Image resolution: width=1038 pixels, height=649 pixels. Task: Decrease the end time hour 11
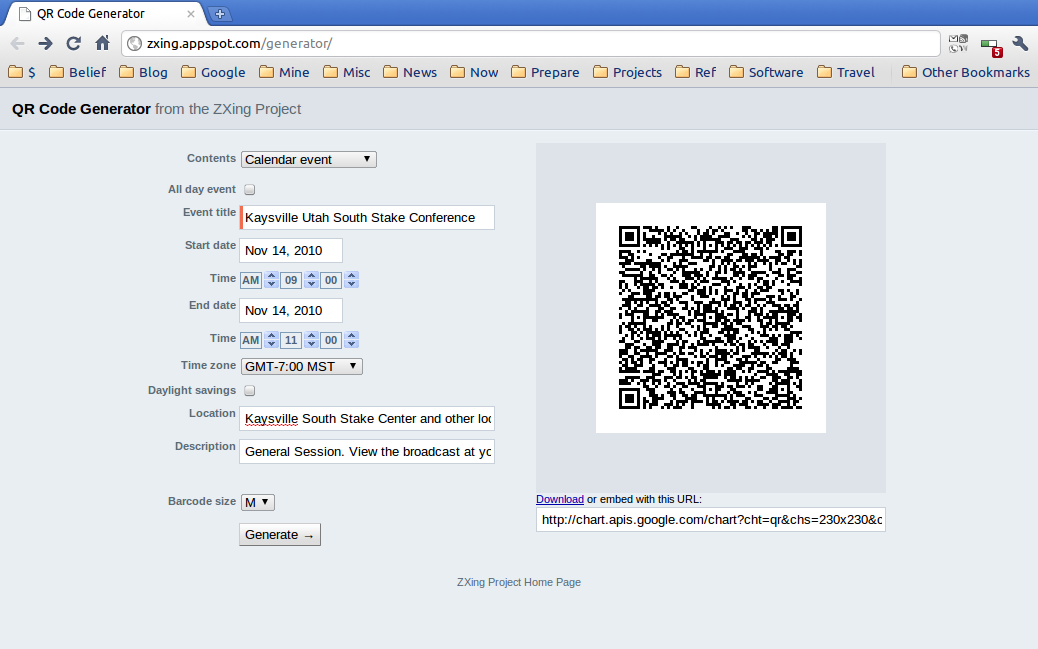(x=312, y=344)
